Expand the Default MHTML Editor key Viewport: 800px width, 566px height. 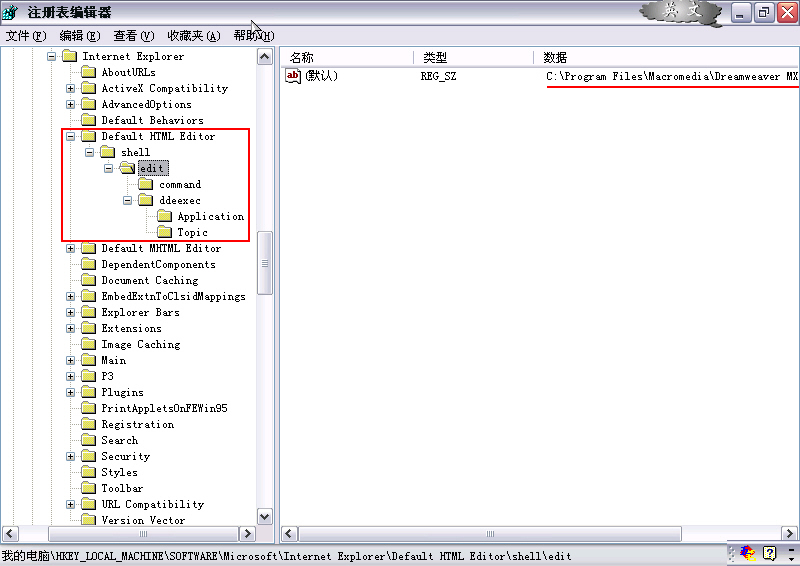click(x=71, y=248)
